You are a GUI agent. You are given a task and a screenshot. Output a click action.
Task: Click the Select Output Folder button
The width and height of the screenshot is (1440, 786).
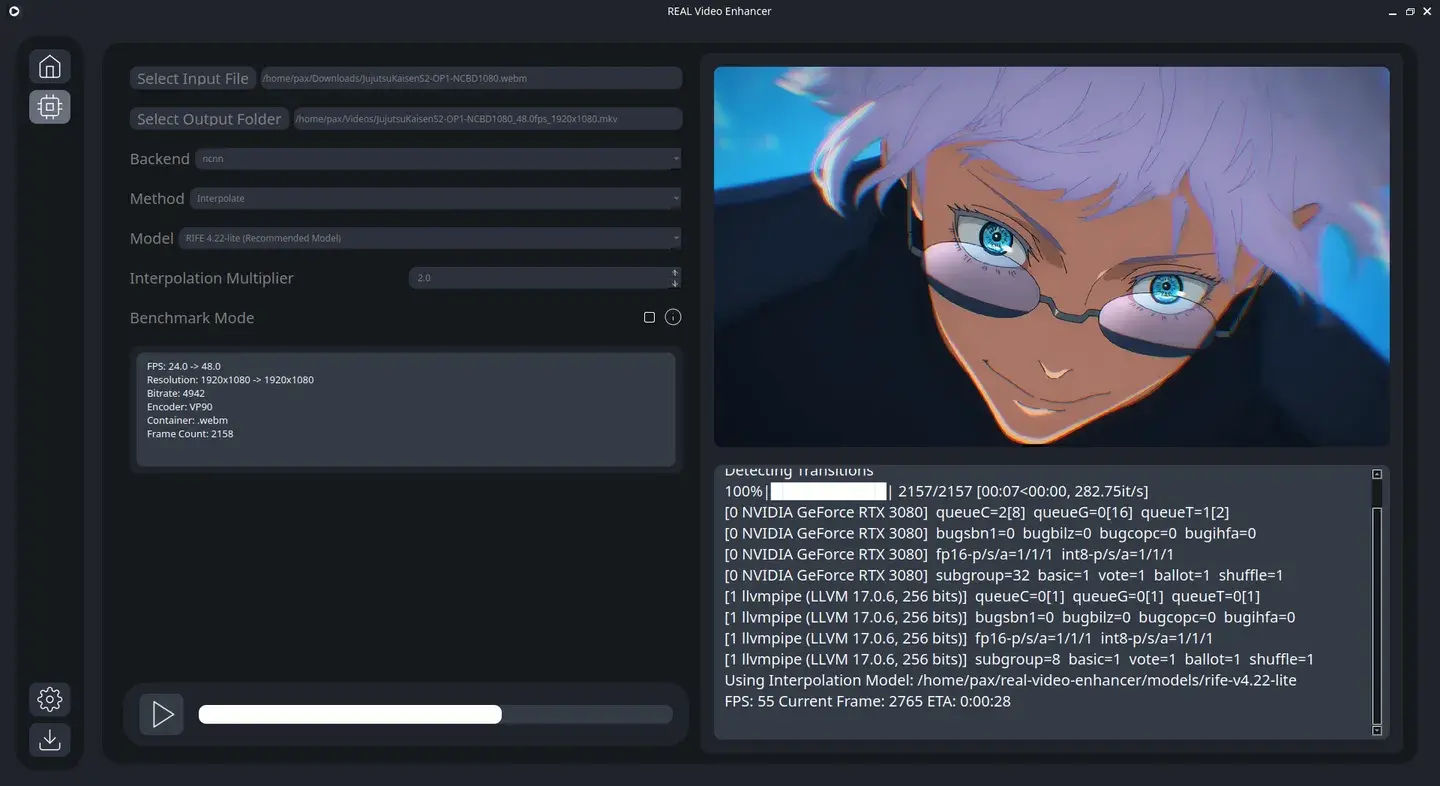(x=209, y=119)
